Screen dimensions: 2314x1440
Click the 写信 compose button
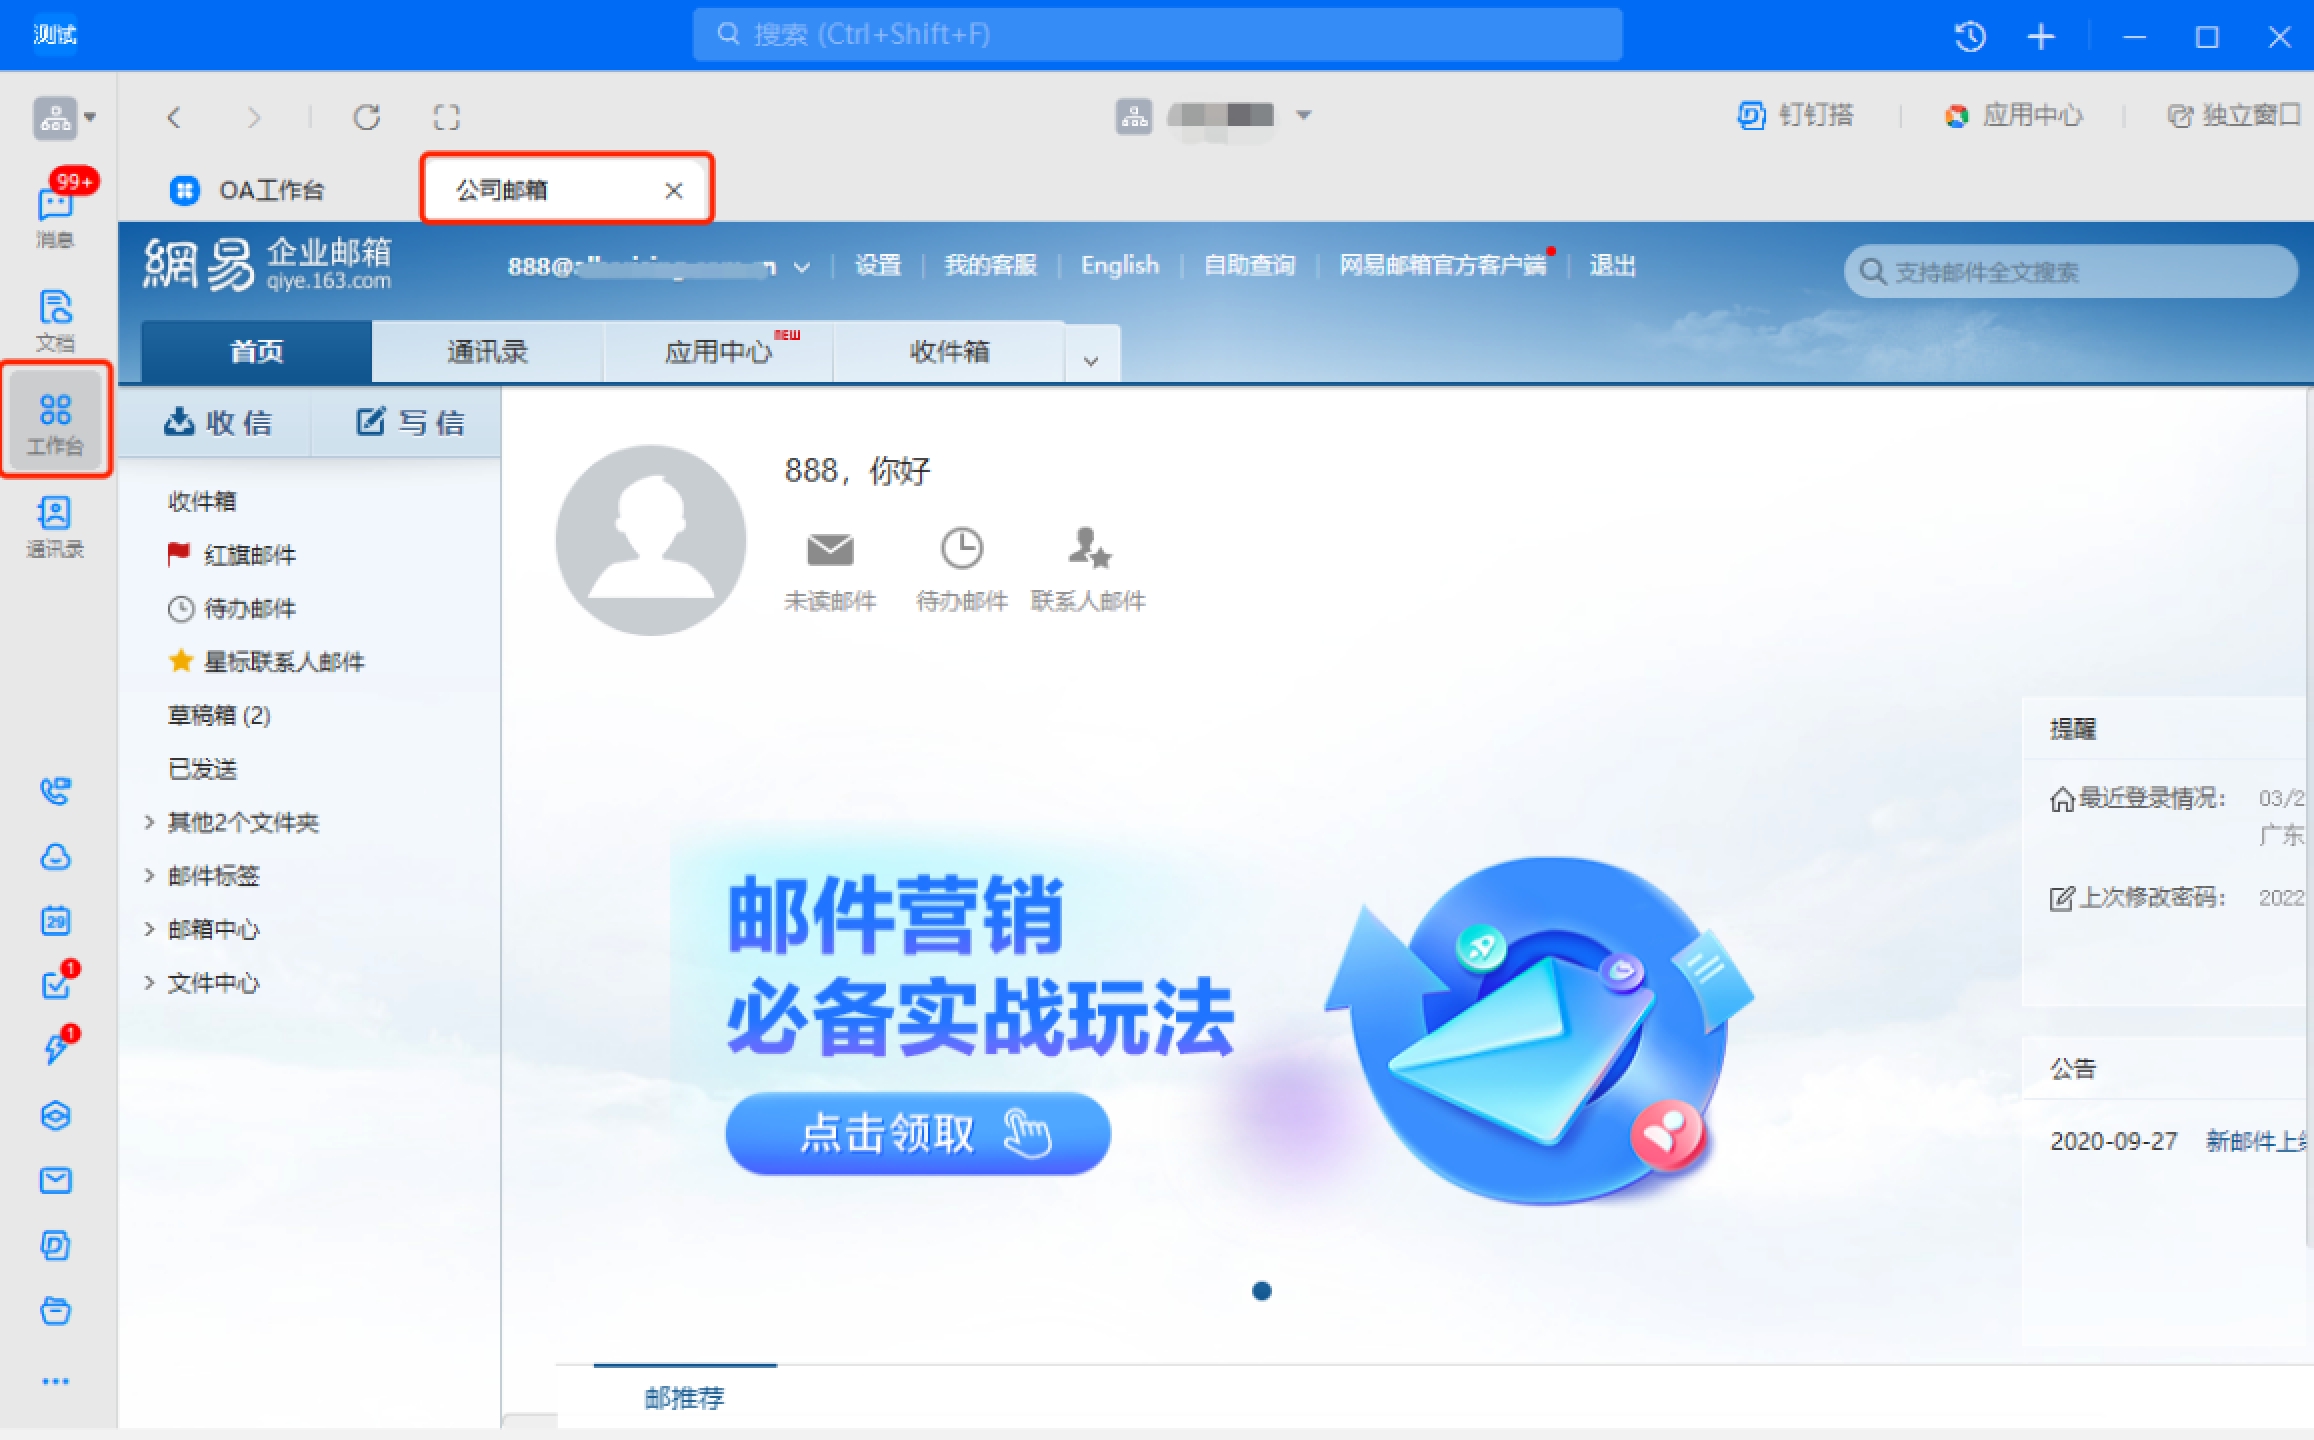click(x=410, y=423)
